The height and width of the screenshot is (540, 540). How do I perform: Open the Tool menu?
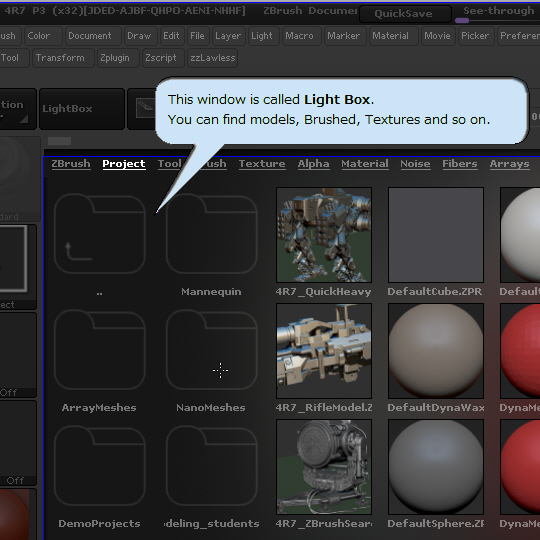[x=14, y=58]
